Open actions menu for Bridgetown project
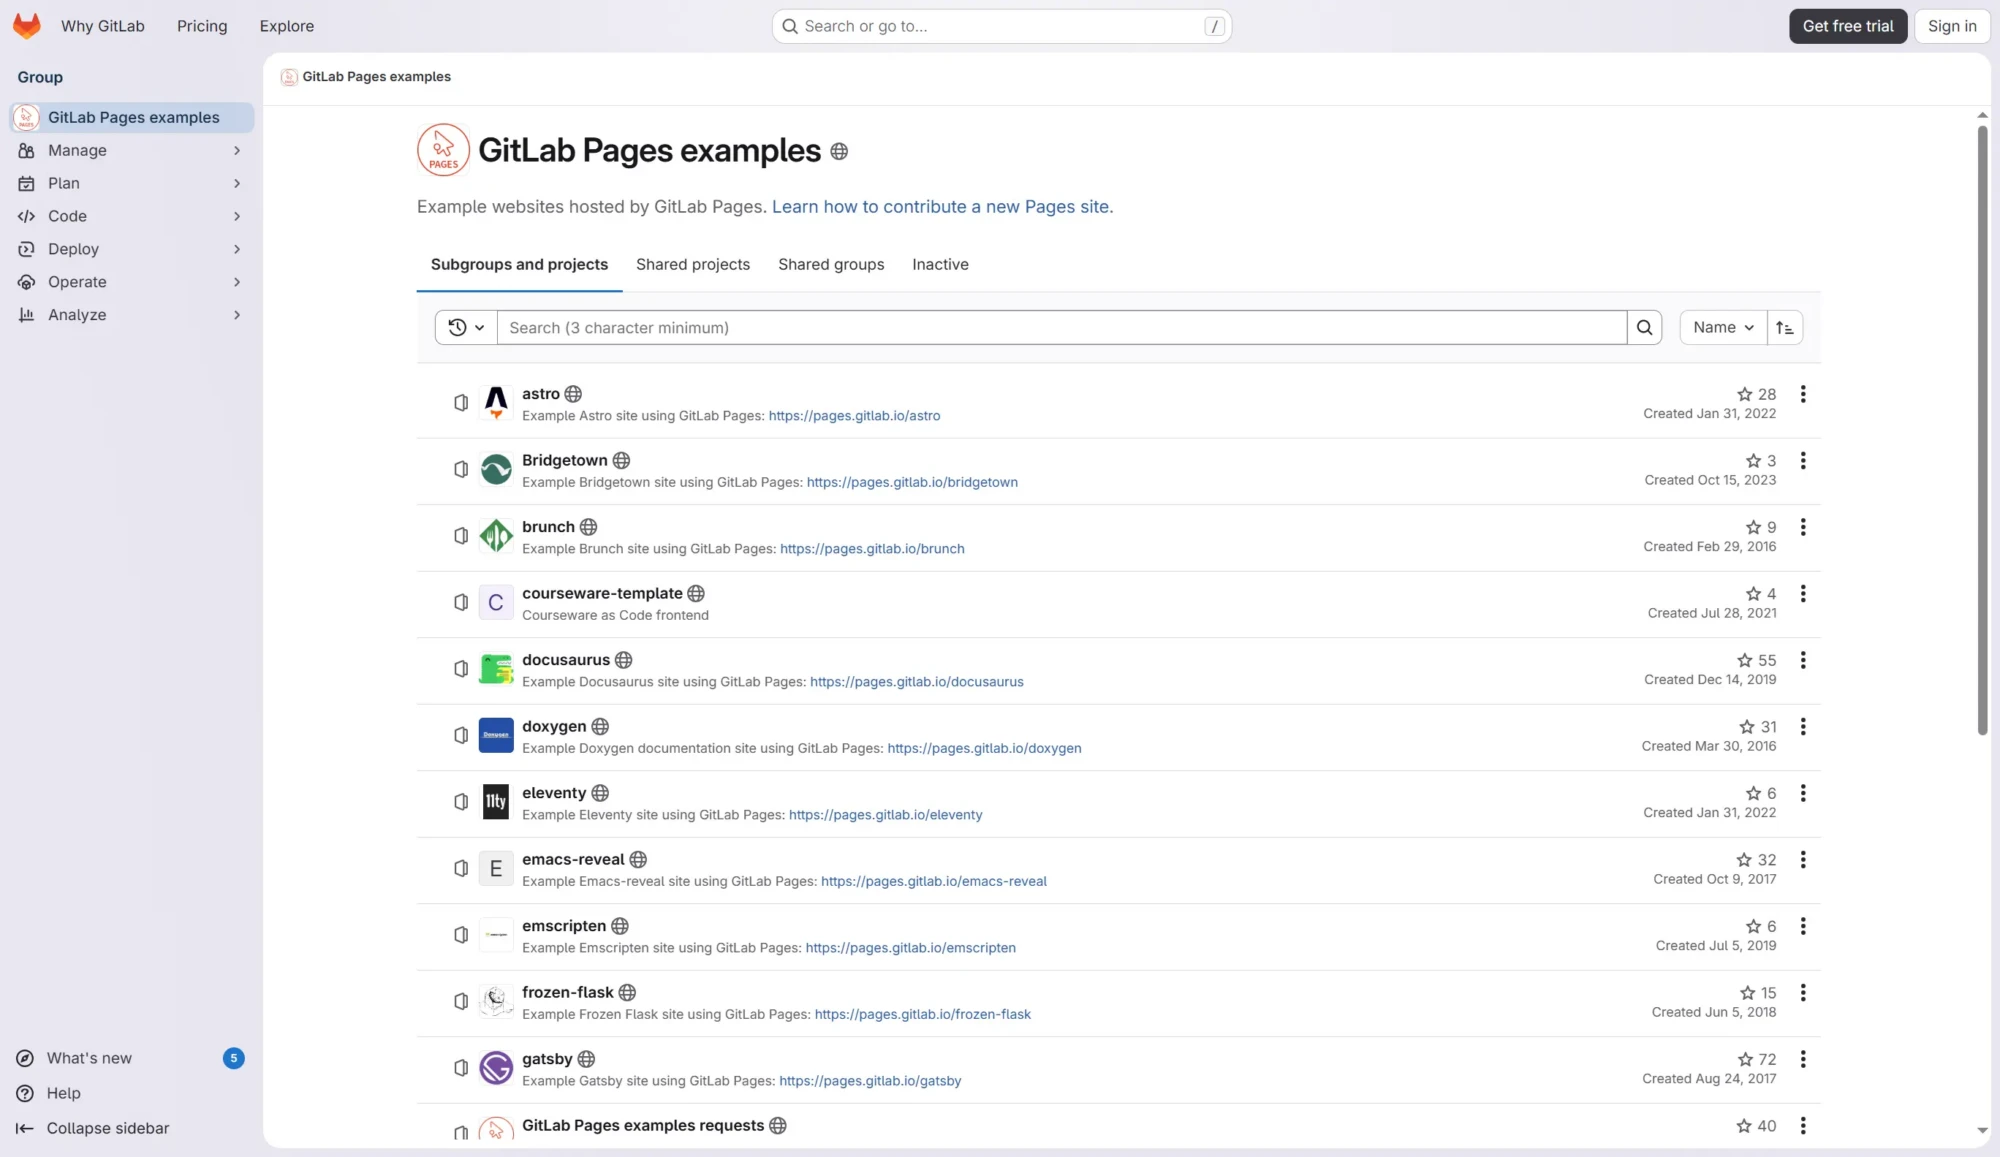The width and height of the screenshot is (2000, 1157). point(1803,460)
